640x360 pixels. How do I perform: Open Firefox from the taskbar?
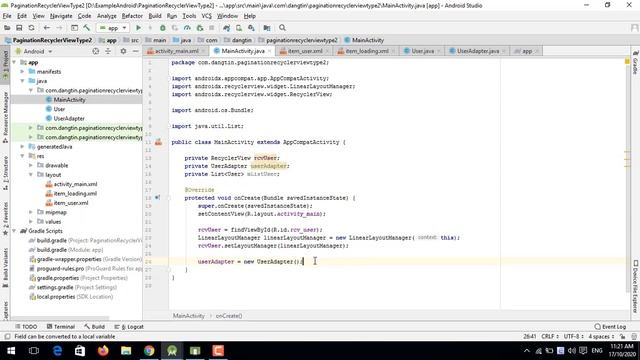[103, 351]
